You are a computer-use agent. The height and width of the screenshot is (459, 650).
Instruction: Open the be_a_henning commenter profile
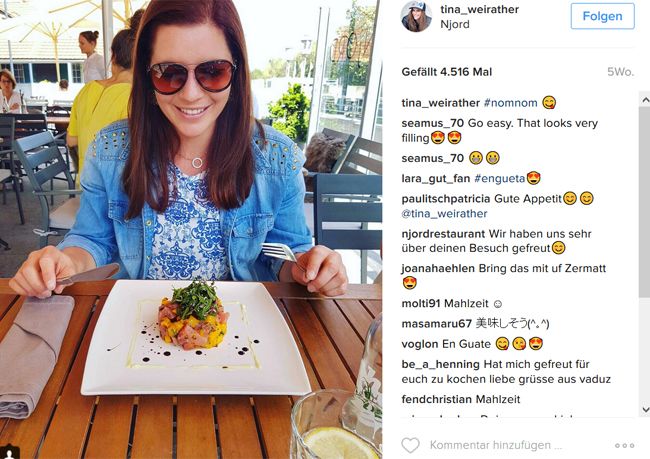pos(440,364)
